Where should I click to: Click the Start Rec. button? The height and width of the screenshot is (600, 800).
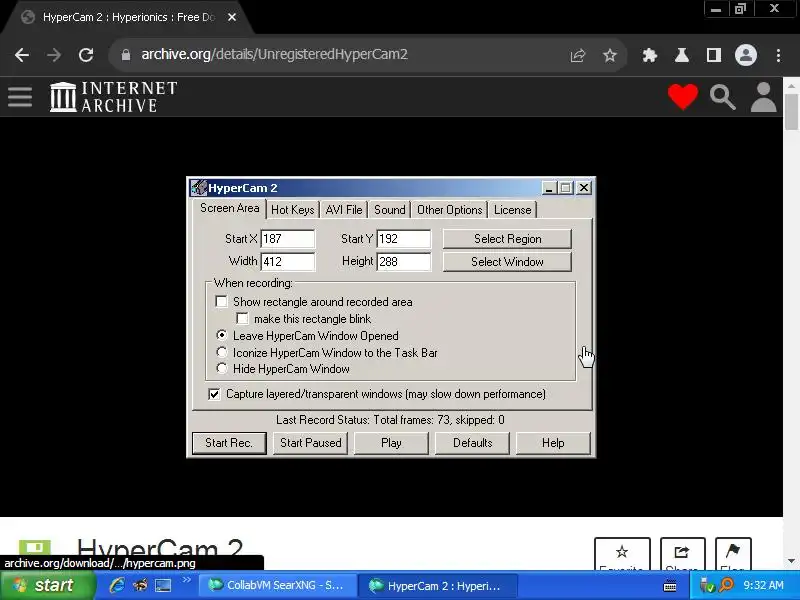click(x=229, y=443)
